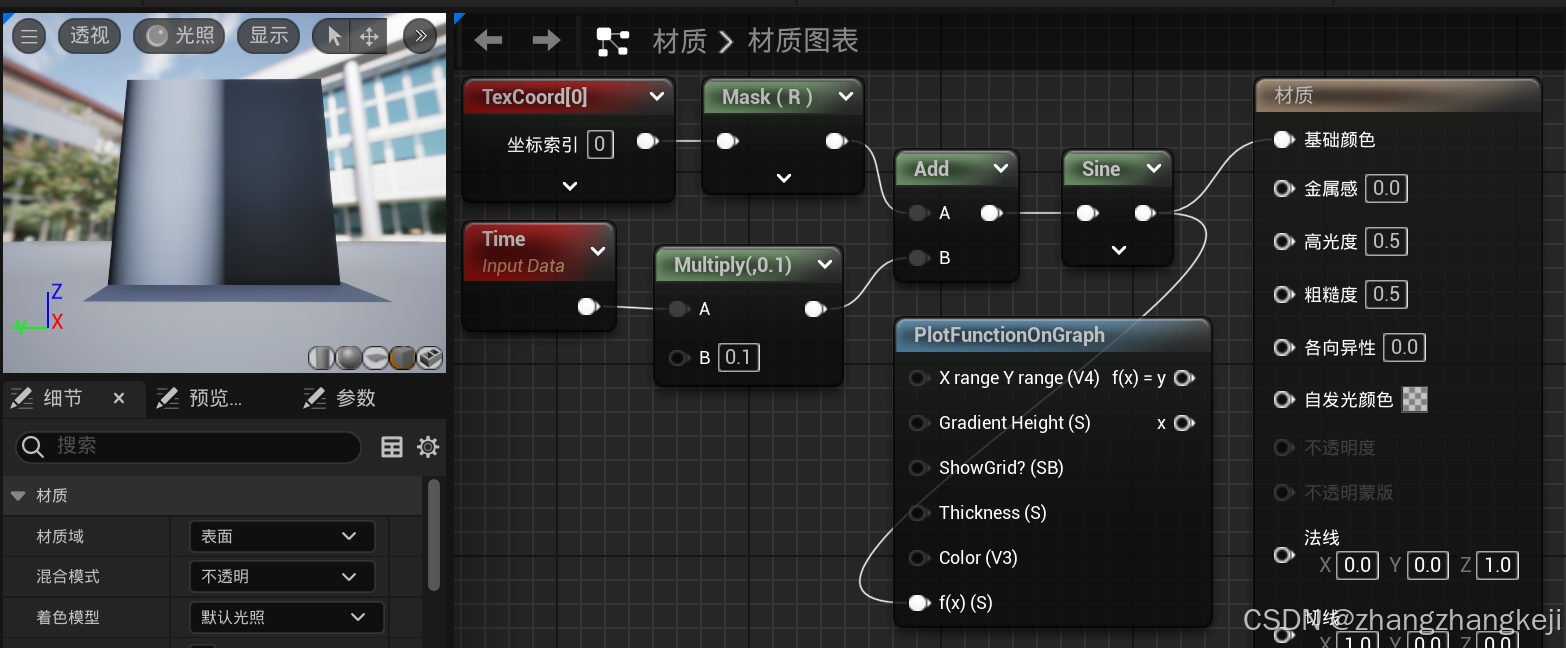Image resolution: width=1566 pixels, height=648 pixels.
Task: Click the 金属感 value field 0.0
Action: pos(1386,188)
